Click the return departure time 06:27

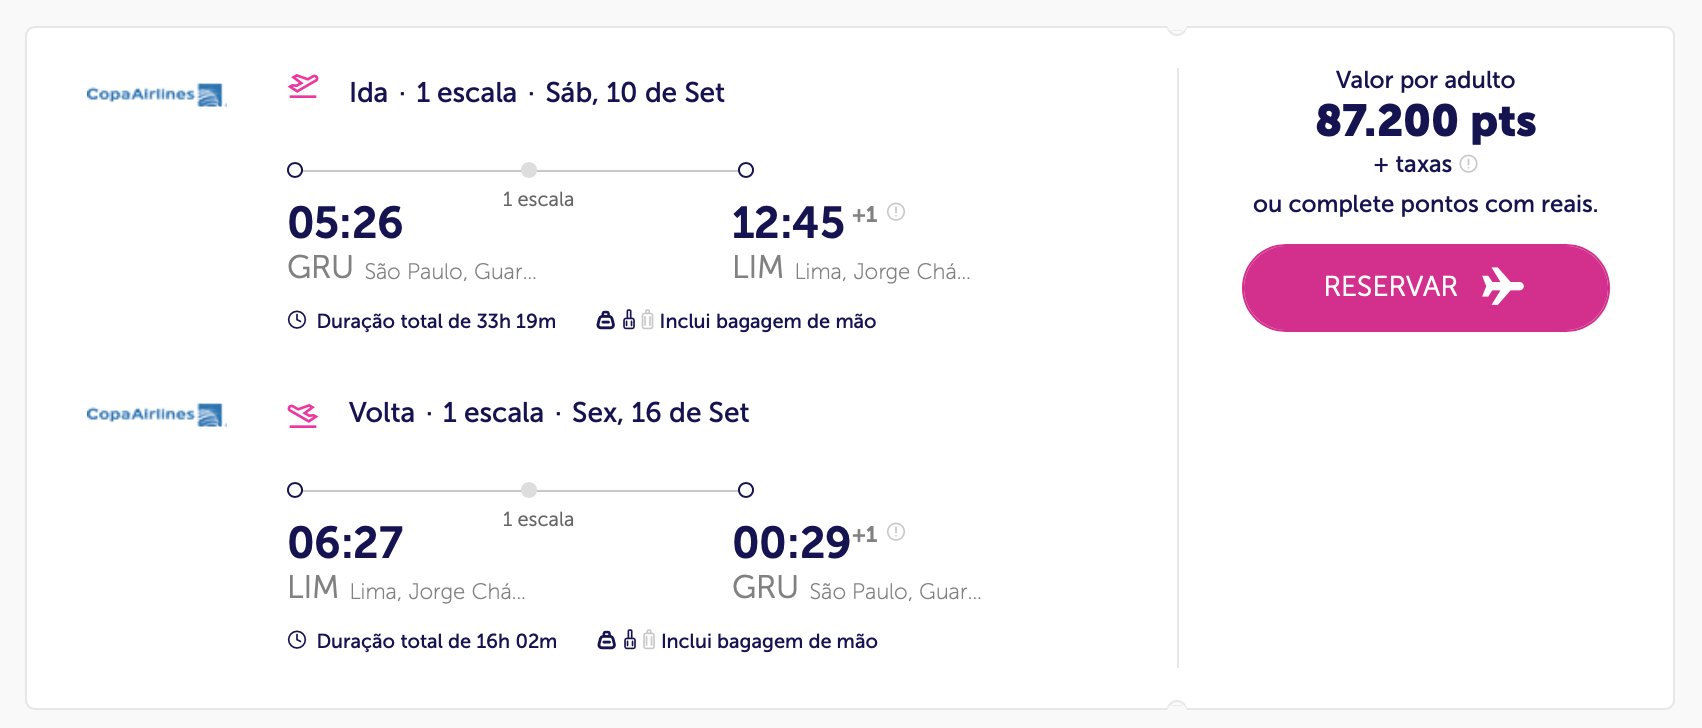[x=345, y=542]
